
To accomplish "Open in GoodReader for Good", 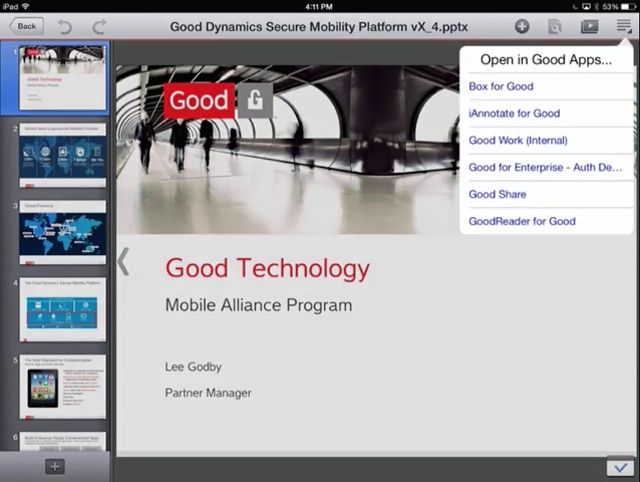I will [x=546, y=221].
